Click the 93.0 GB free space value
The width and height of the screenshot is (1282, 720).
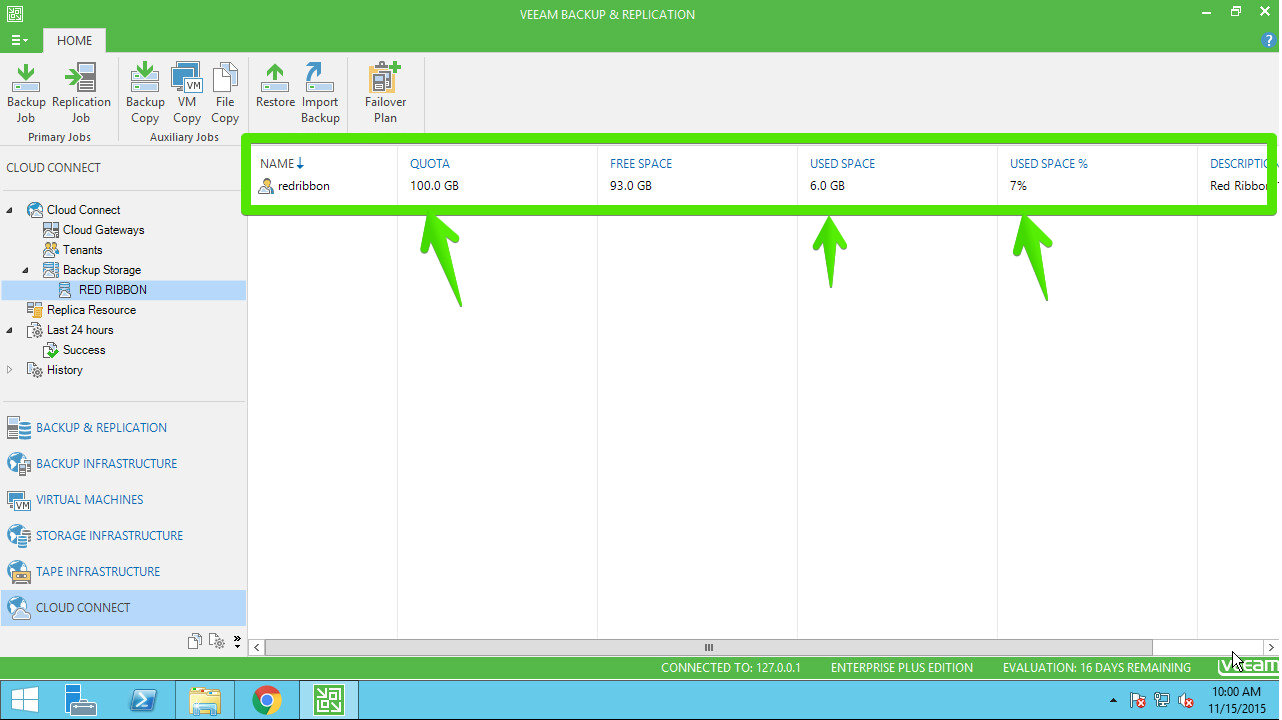(631, 186)
